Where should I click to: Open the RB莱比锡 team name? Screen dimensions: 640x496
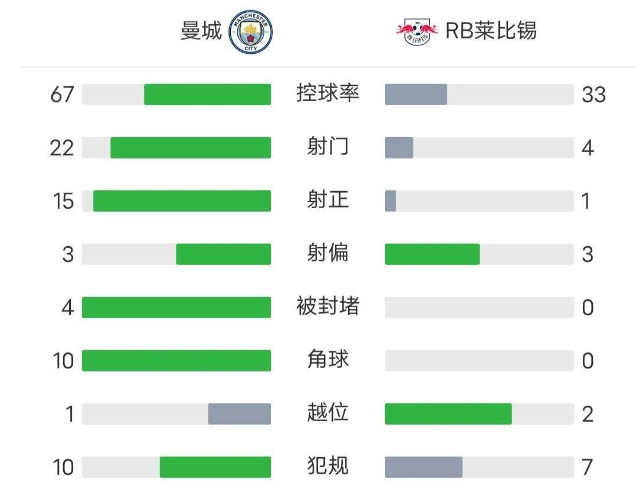coord(491,31)
